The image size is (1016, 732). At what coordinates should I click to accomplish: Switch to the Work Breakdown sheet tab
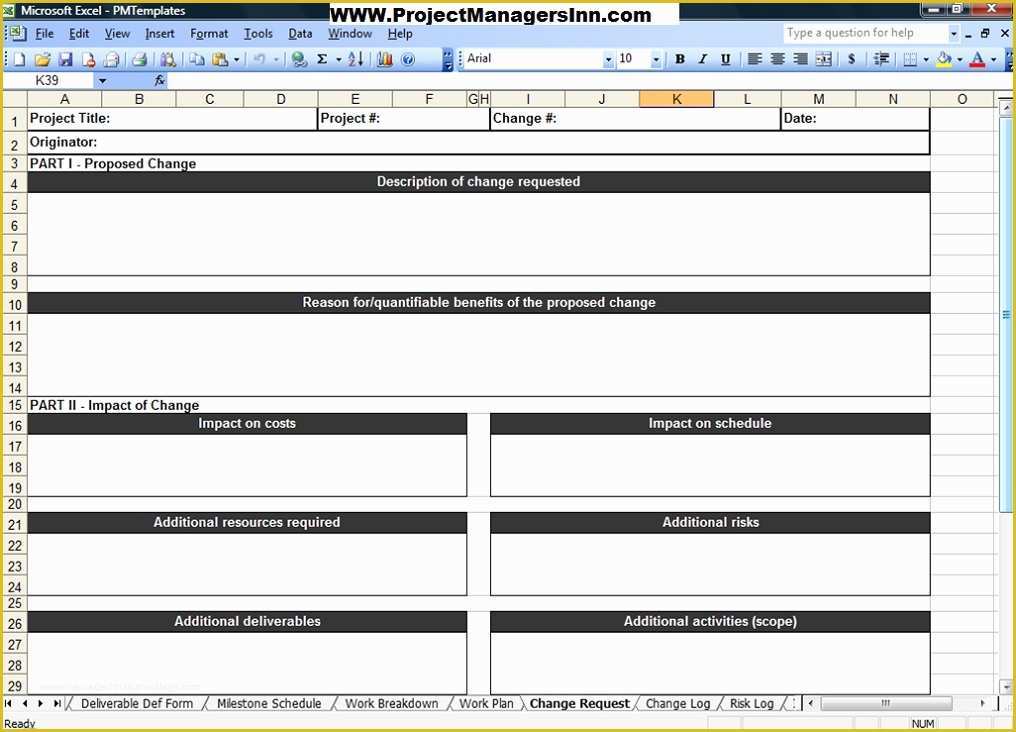391,703
